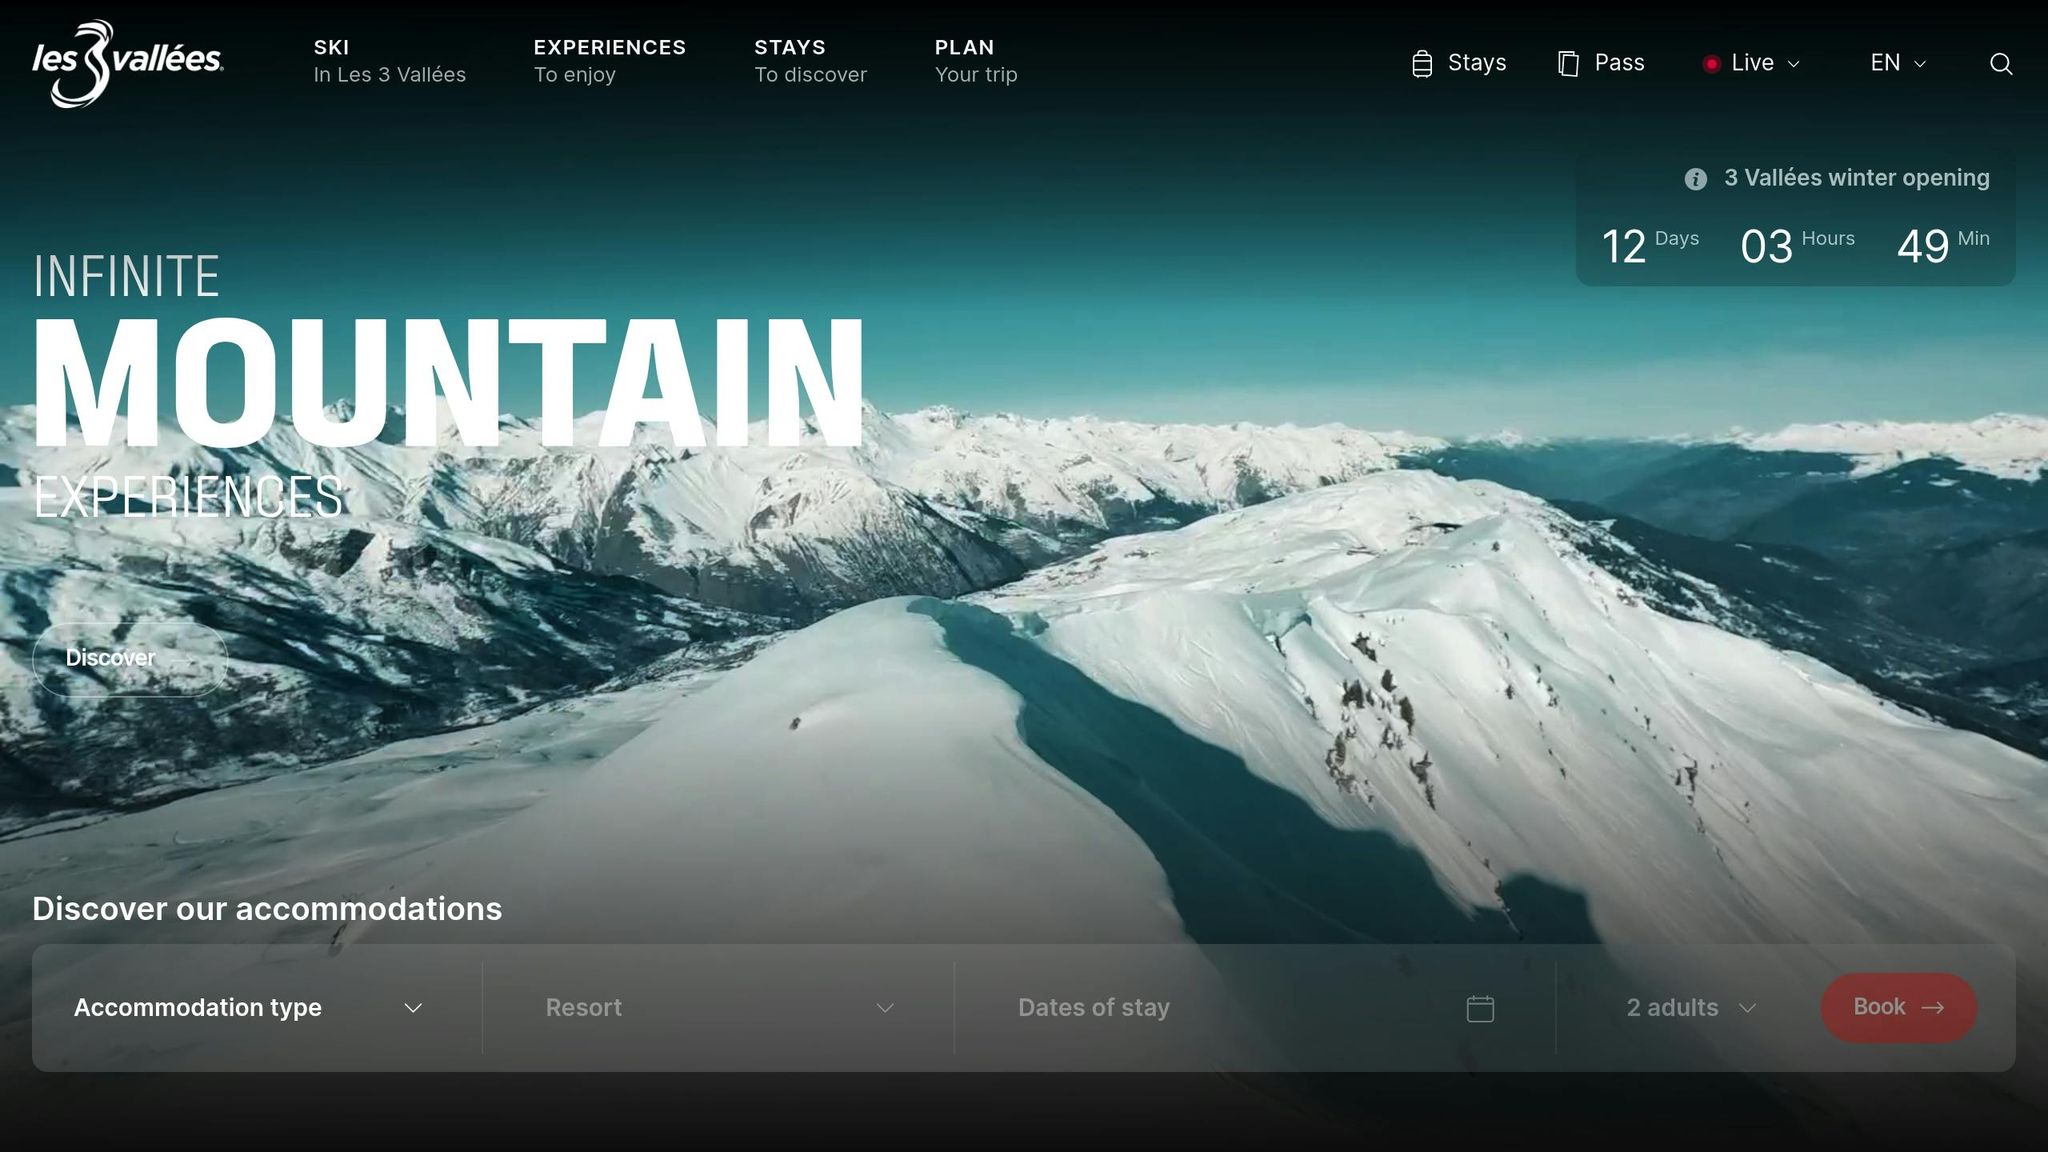The height and width of the screenshot is (1152, 2048).
Task: Open the Resort selection dropdown
Action: click(718, 1007)
